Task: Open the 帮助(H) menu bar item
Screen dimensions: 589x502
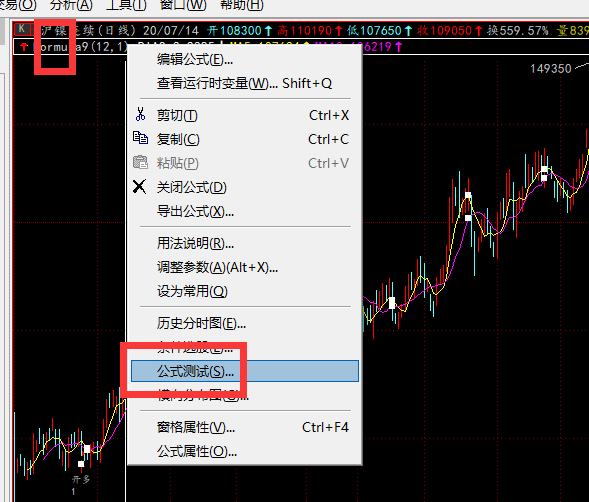Action: pos(242,5)
